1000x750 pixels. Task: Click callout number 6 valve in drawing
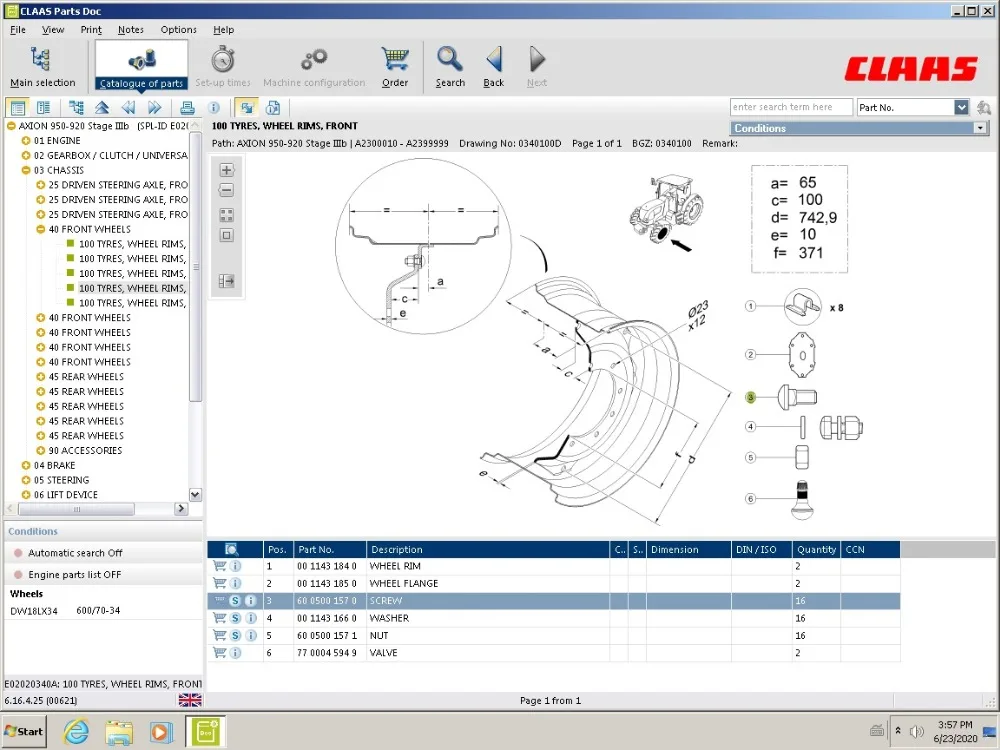click(x=751, y=499)
